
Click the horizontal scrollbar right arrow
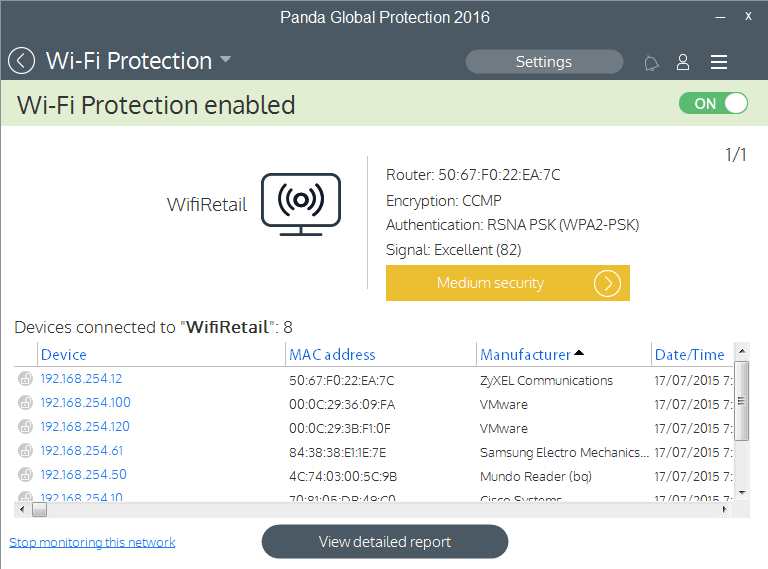point(724,510)
